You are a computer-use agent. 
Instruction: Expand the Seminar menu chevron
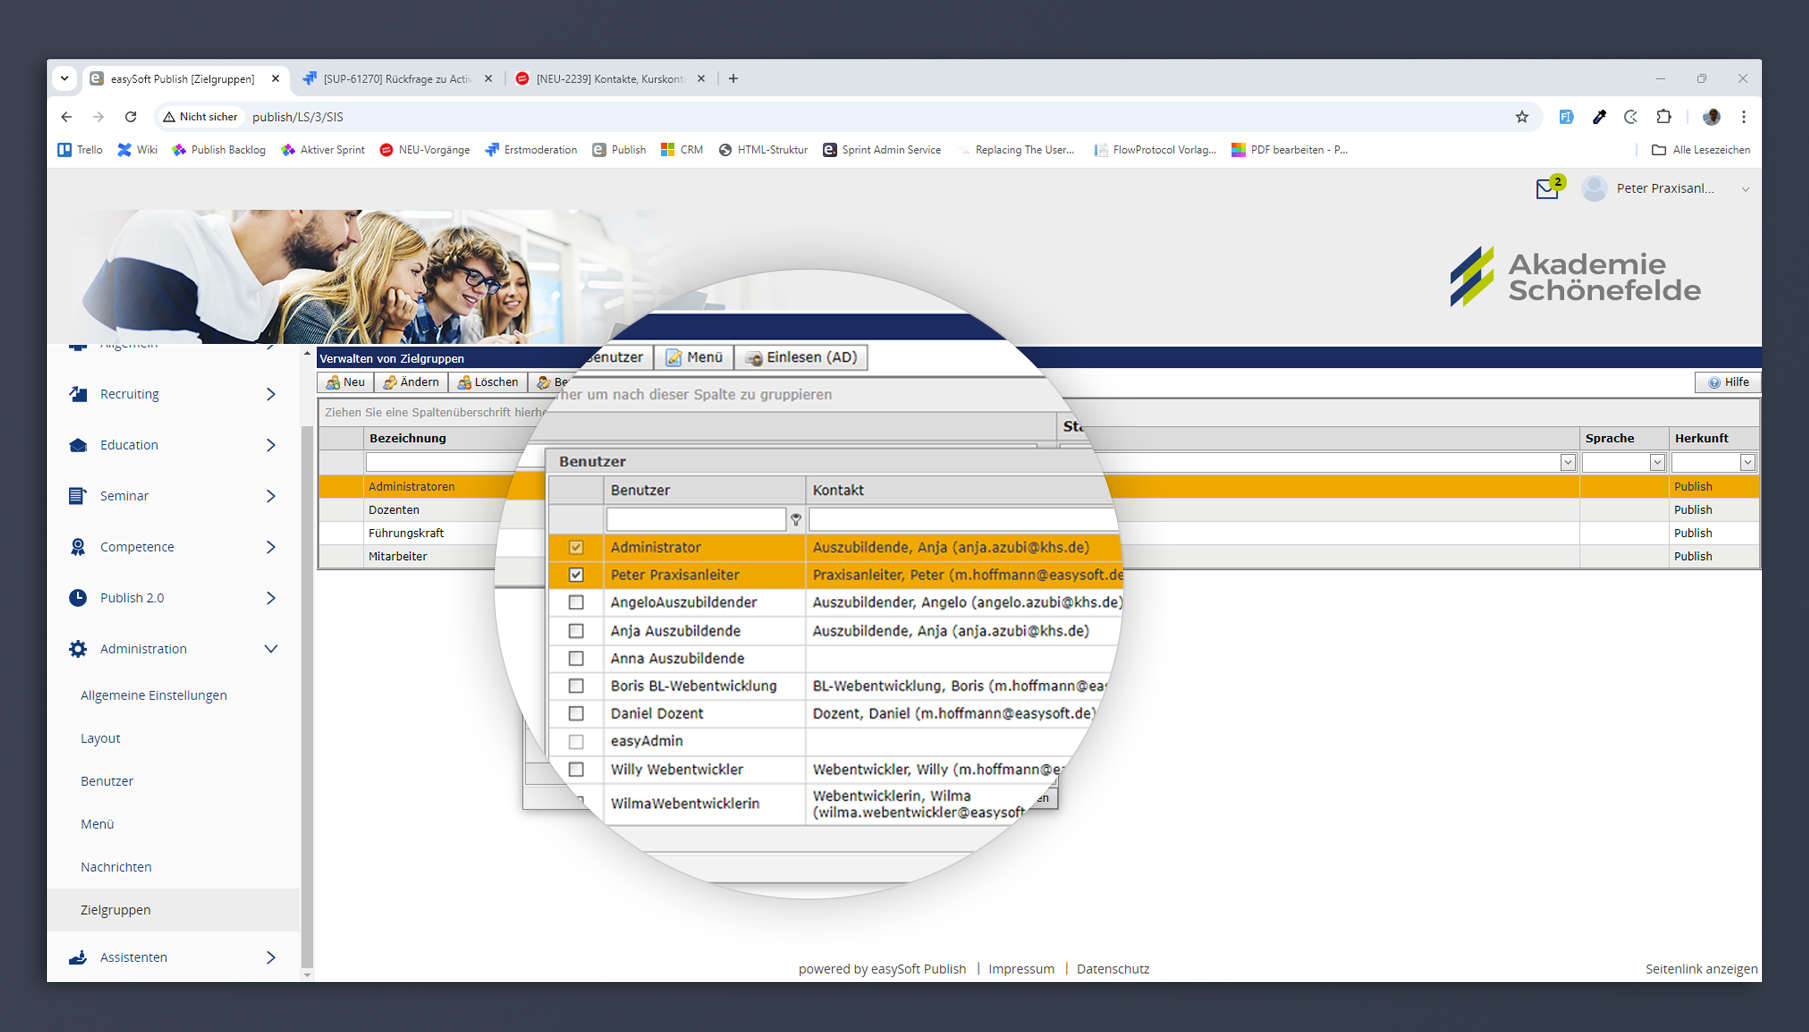click(271, 496)
